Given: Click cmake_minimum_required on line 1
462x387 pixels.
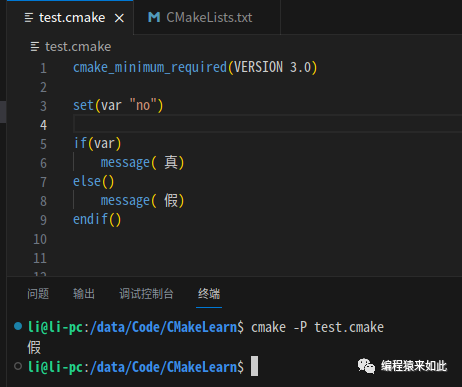Looking at the screenshot, I should coord(150,68).
